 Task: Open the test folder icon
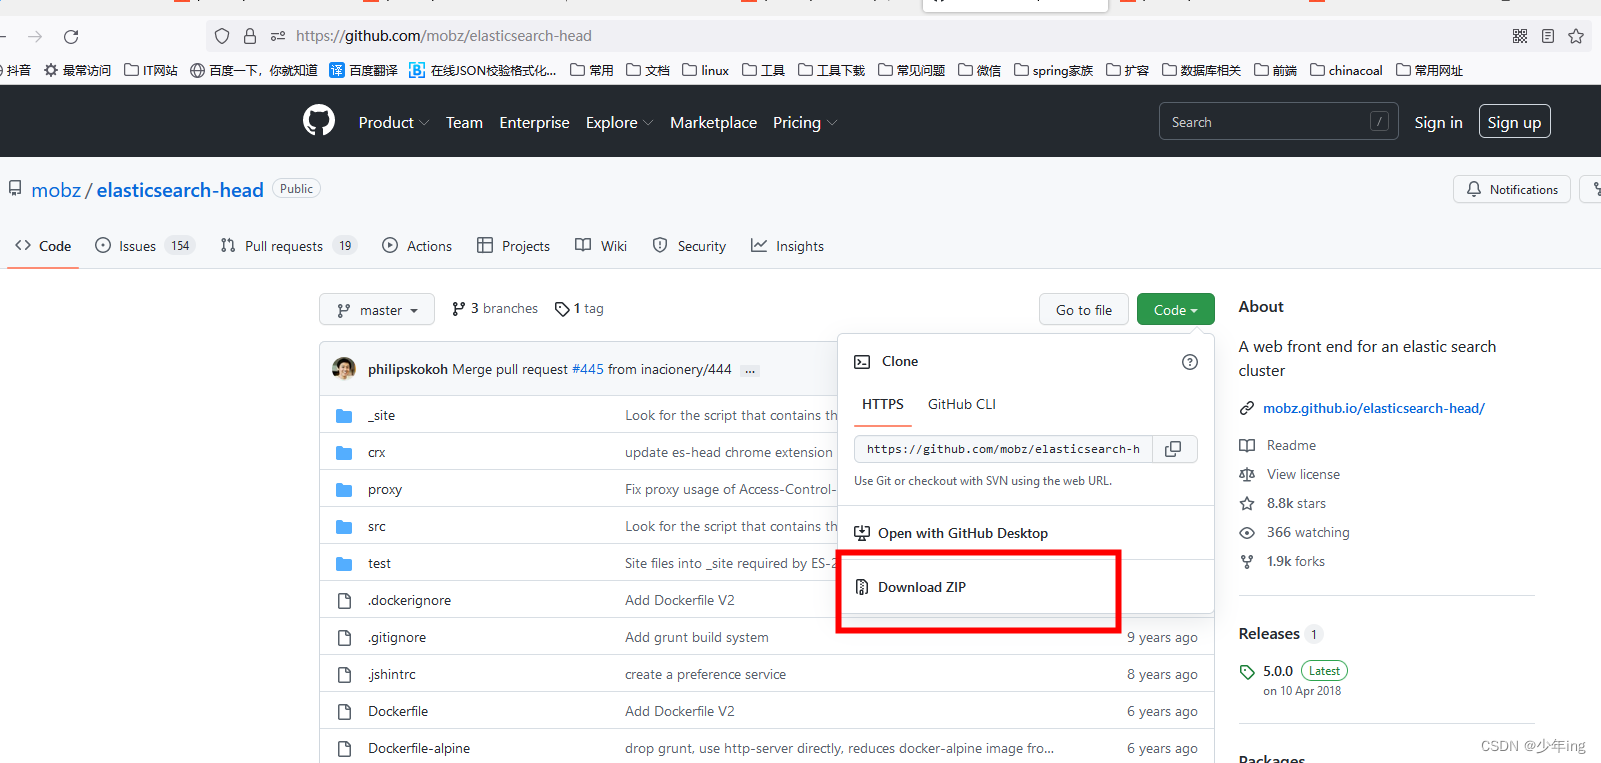click(344, 563)
